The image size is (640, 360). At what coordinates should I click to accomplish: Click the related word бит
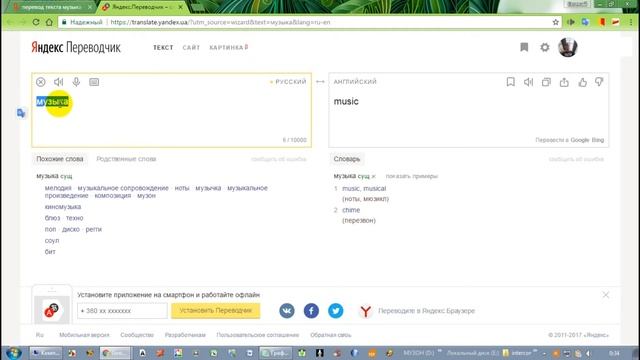[50, 252]
